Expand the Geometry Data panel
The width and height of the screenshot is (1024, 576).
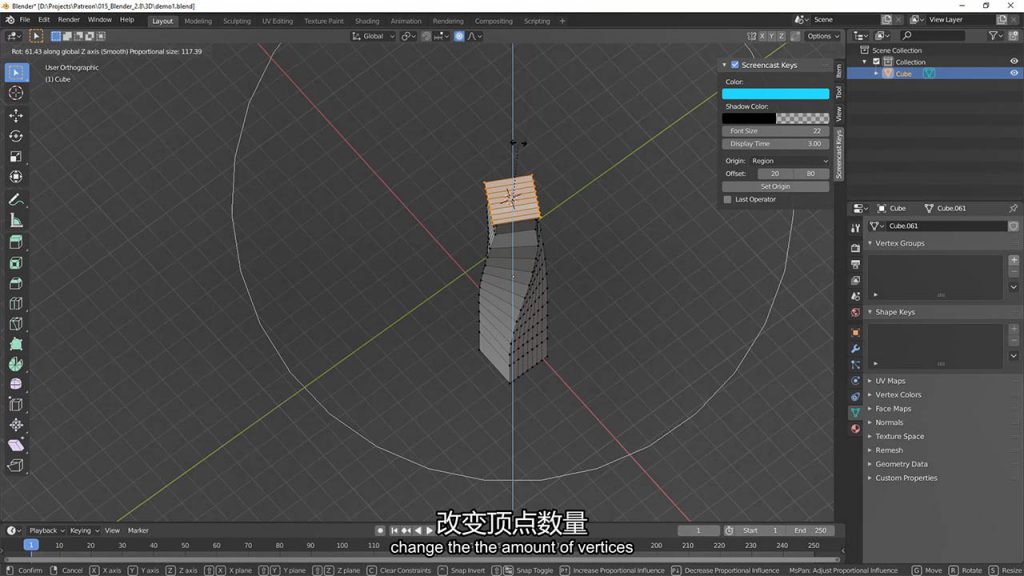[x=870, y=464]
